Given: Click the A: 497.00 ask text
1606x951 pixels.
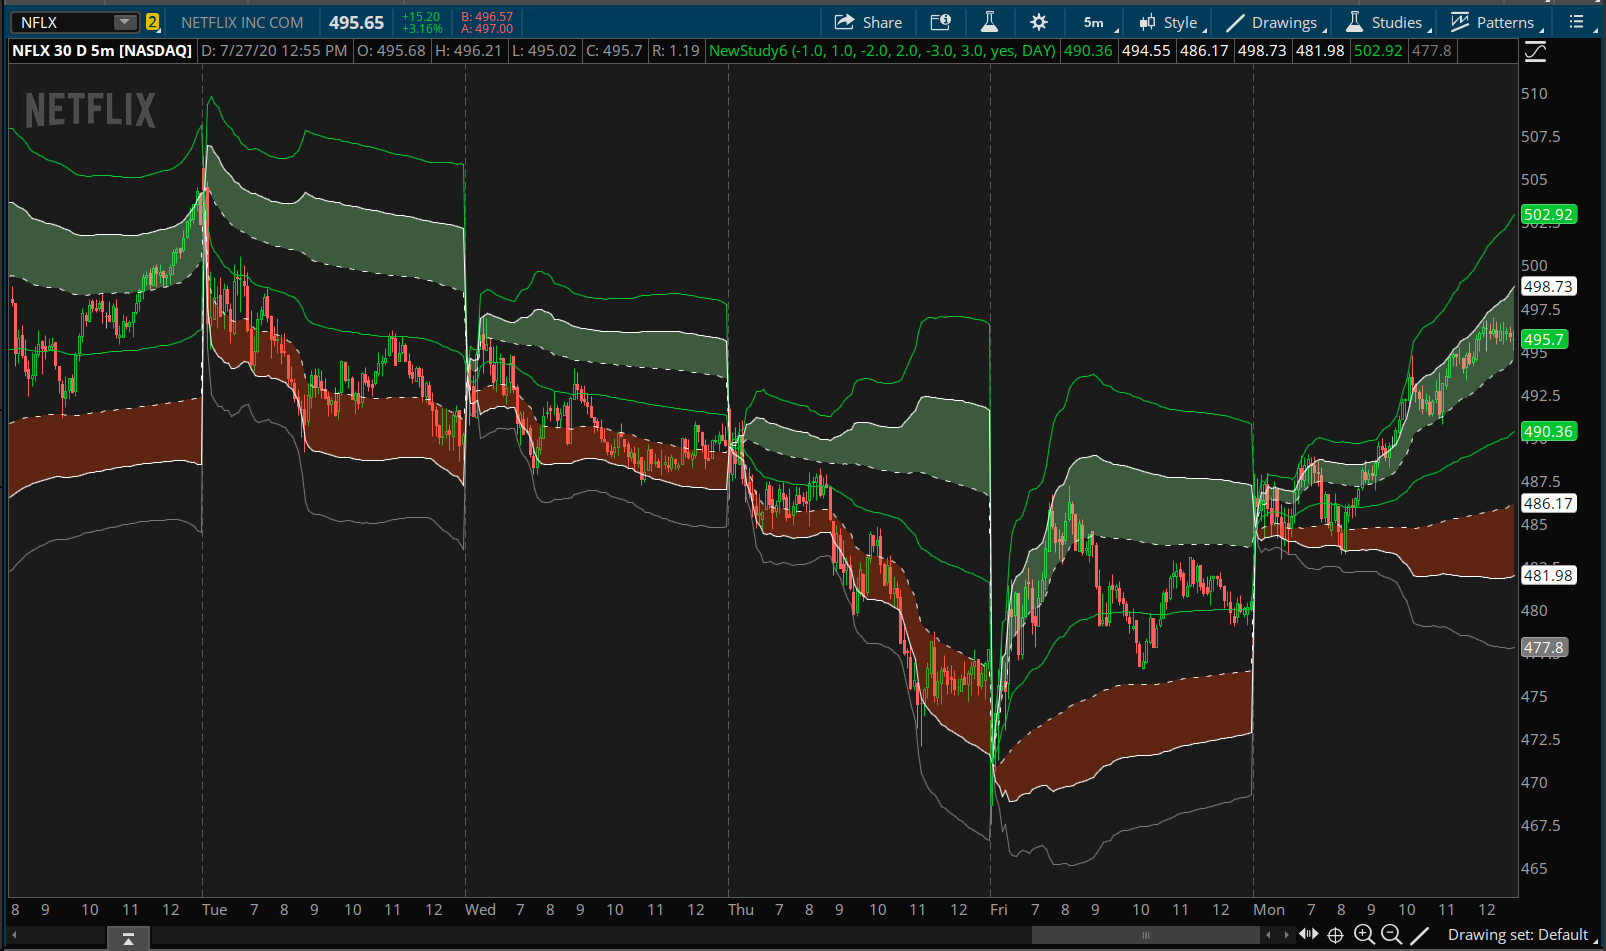Looking at the screenshot, I should [x=487, y=28].
